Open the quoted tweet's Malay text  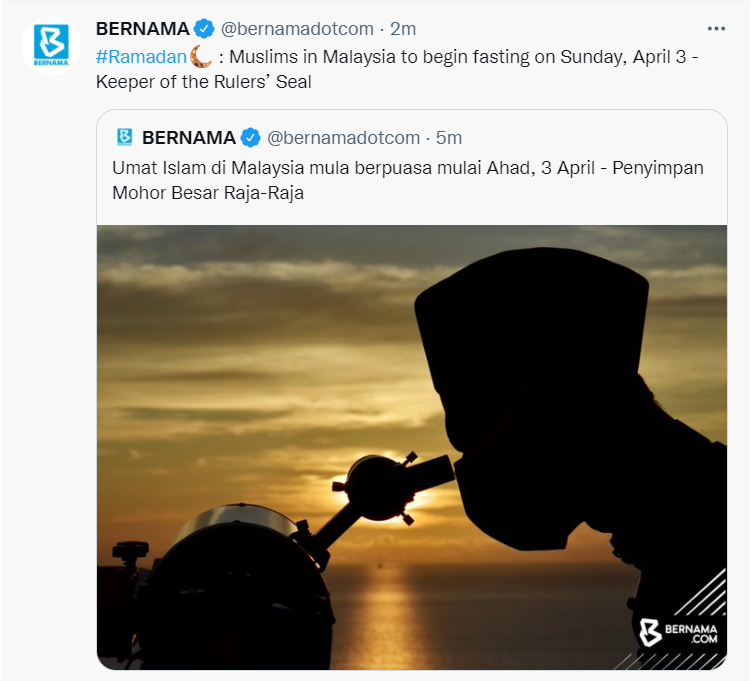tap(408, 180)
